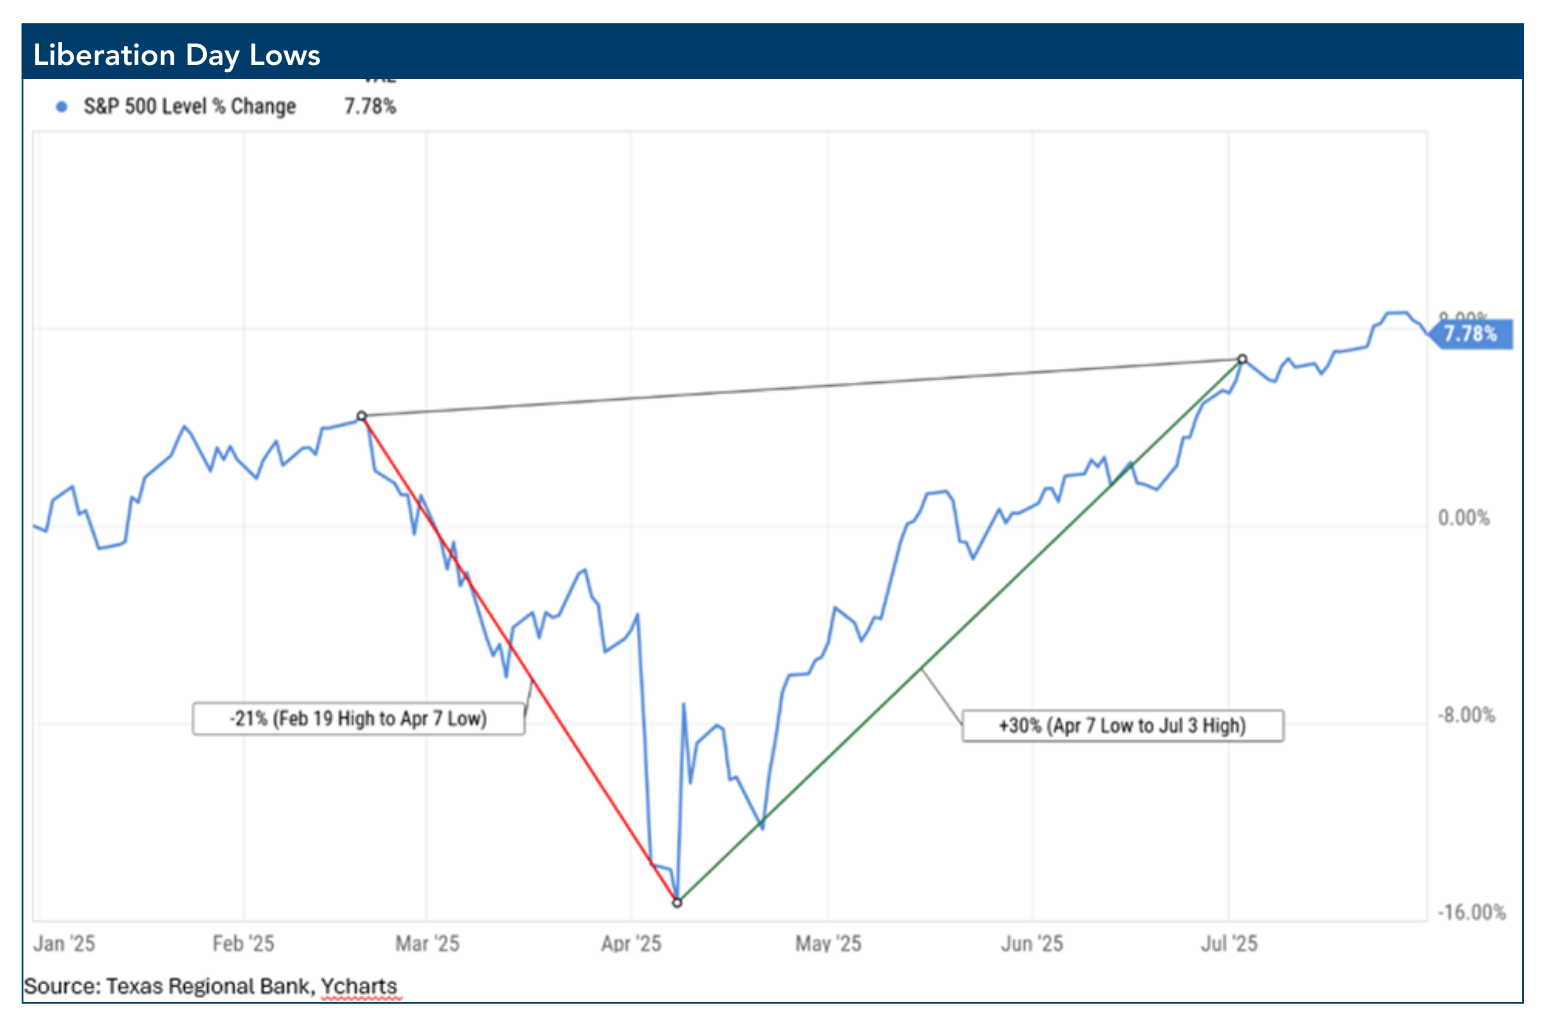This screenshot has width=1545, height=1025.
Task: Click the 0.00% y-axis label
Action: click(x=1464, y=518)
